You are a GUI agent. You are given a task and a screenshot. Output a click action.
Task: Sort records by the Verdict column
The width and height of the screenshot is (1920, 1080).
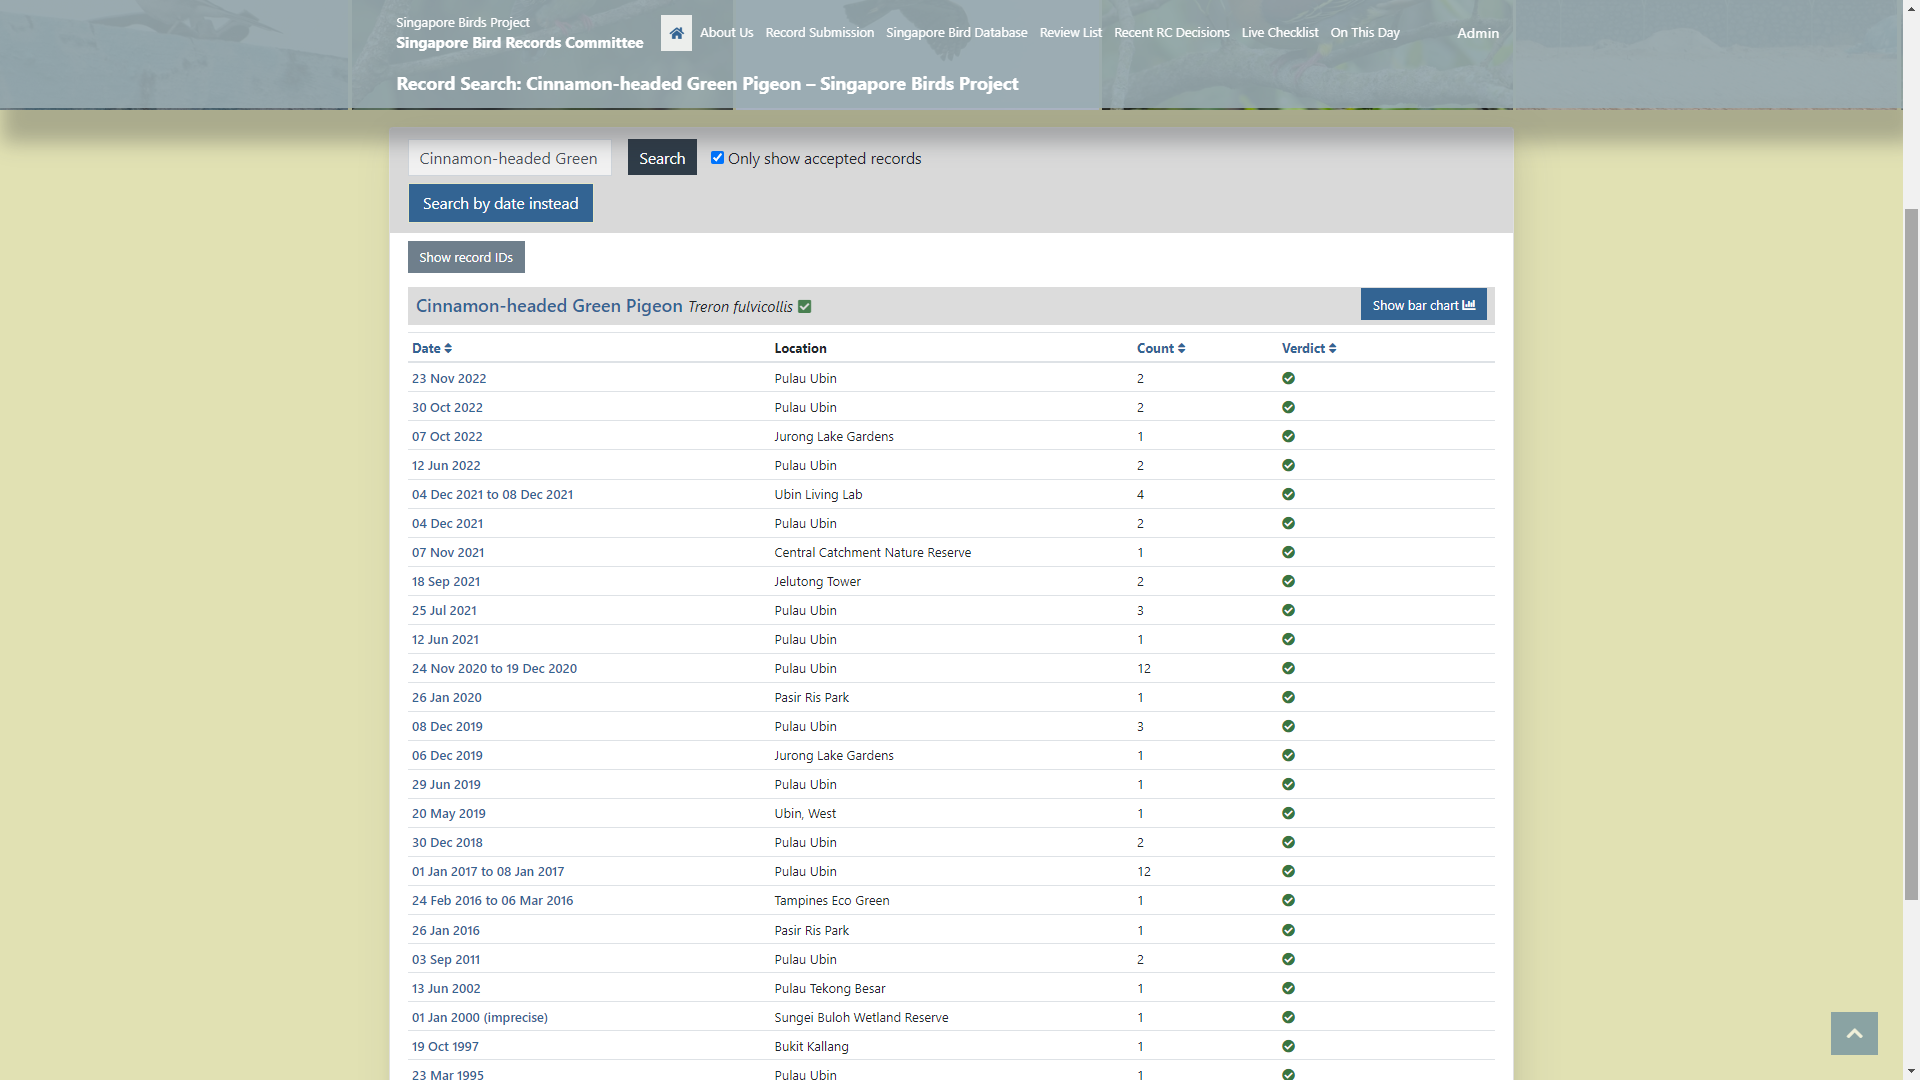[1308, 348]
